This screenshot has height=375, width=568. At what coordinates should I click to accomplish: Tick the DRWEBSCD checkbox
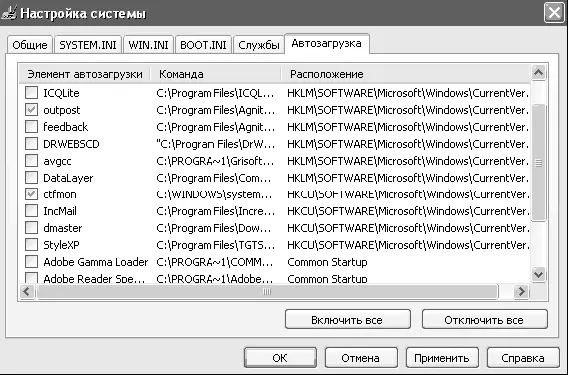click(32, 144)
